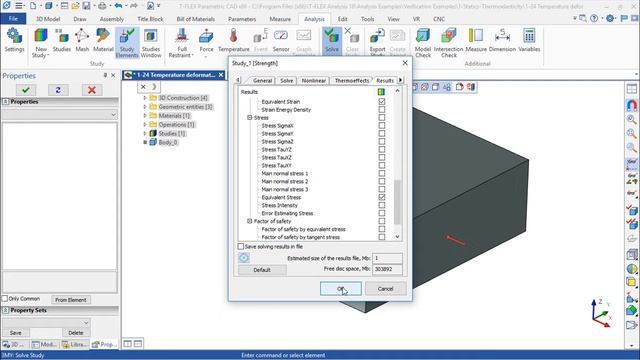
Task: Open the Properties dropdown combo box
Action: click(60, 115)
